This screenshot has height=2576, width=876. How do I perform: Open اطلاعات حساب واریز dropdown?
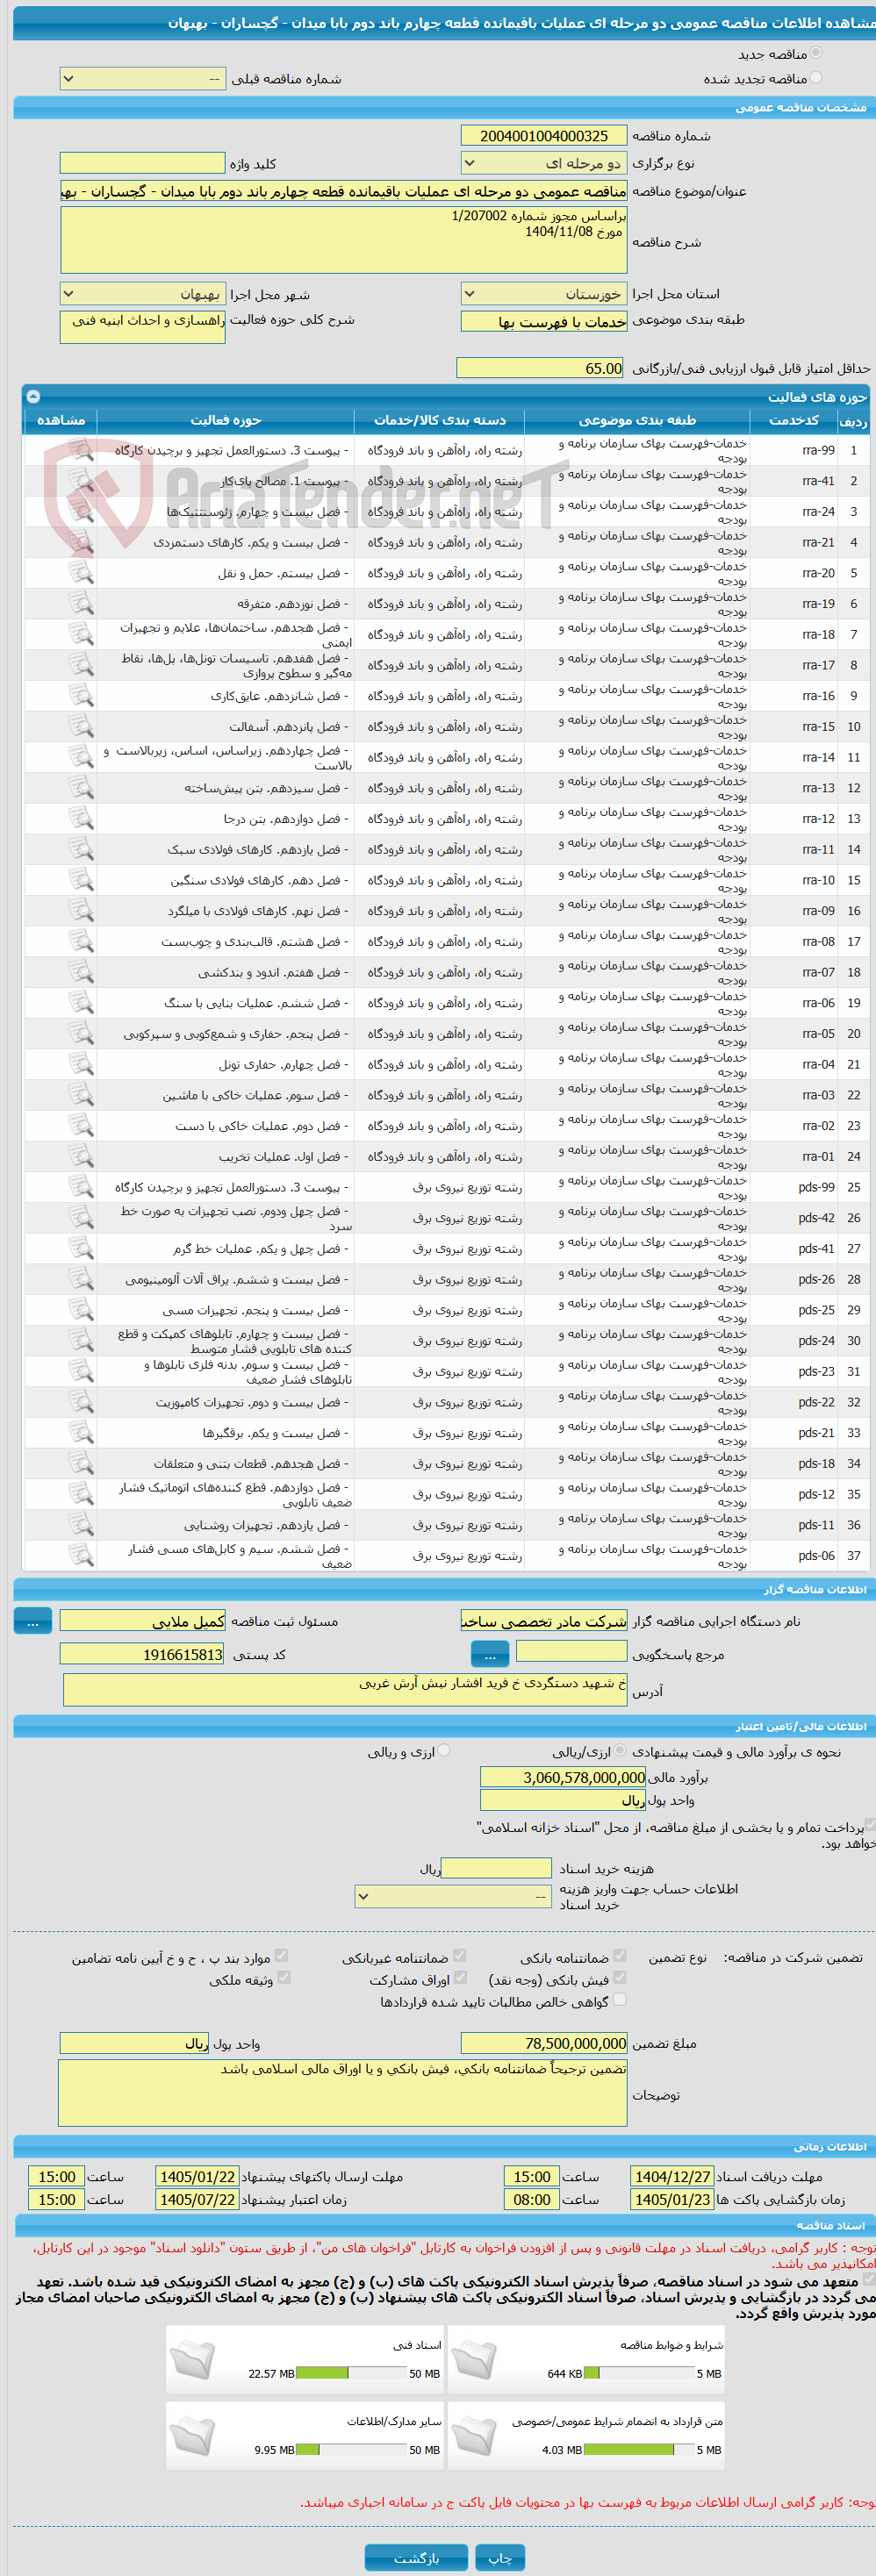point(453,1896)
